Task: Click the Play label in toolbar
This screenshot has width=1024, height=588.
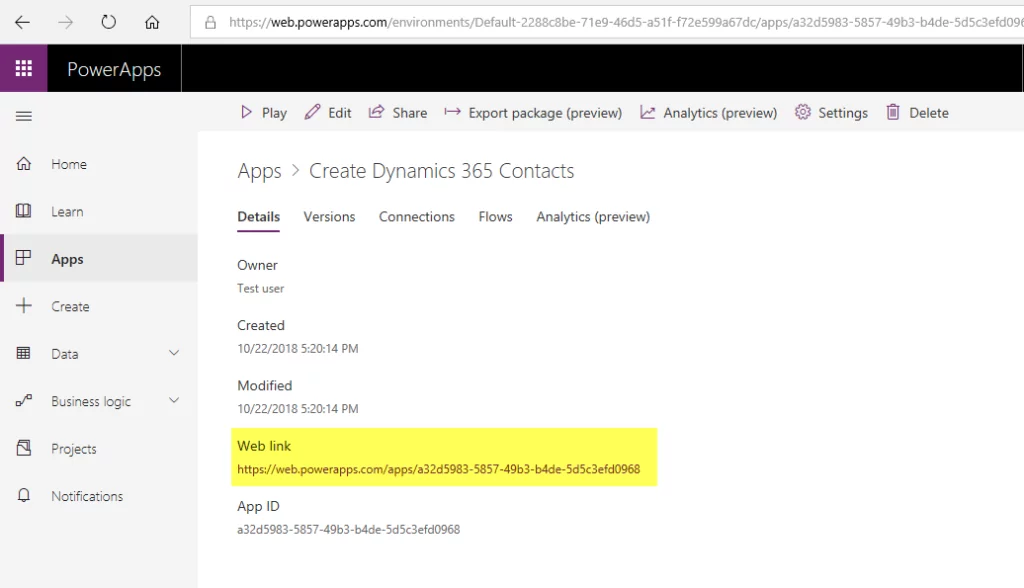Action: [x=274, y=113]
